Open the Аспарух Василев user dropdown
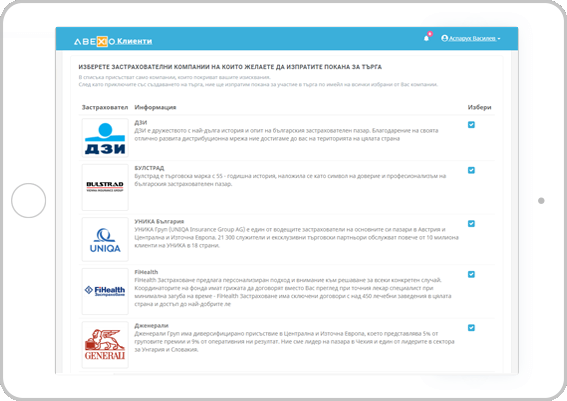The image size is (567, 401). [471, 38]
